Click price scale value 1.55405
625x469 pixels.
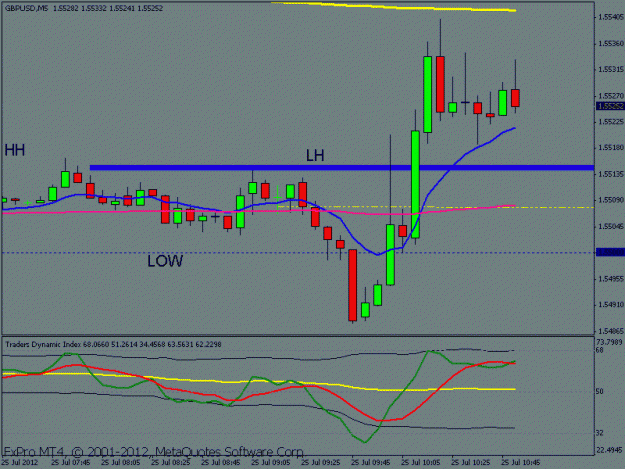click(x=610, y=17)
